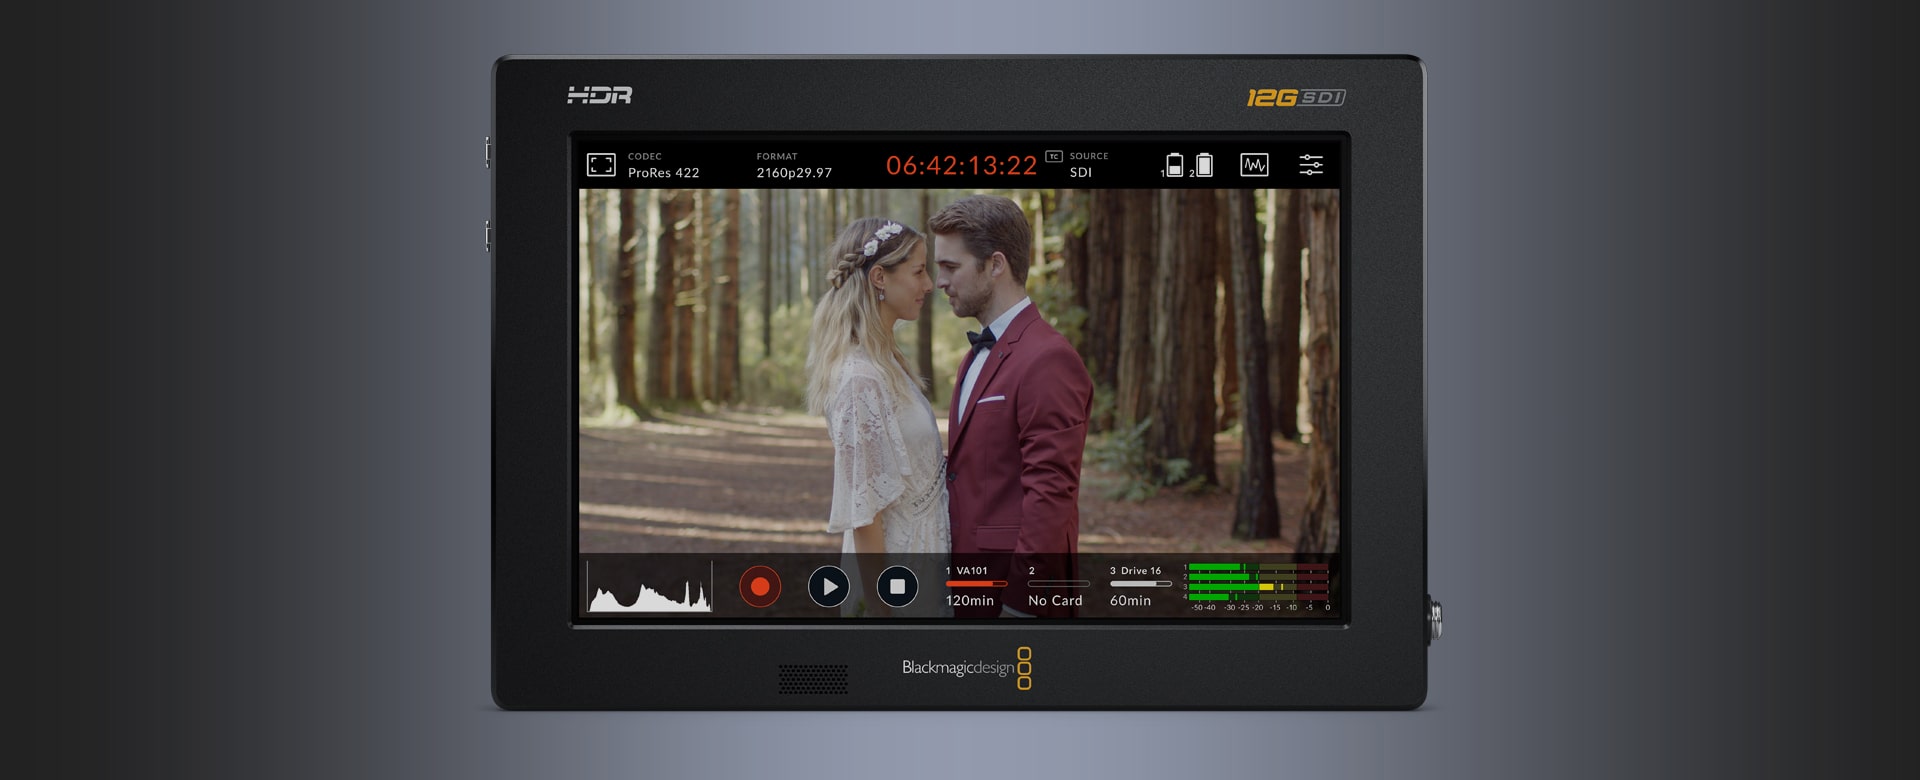This screenshot has height=780, width=1920.
Task: Open the settings sliders menu icon
Action: [1310, 165]
